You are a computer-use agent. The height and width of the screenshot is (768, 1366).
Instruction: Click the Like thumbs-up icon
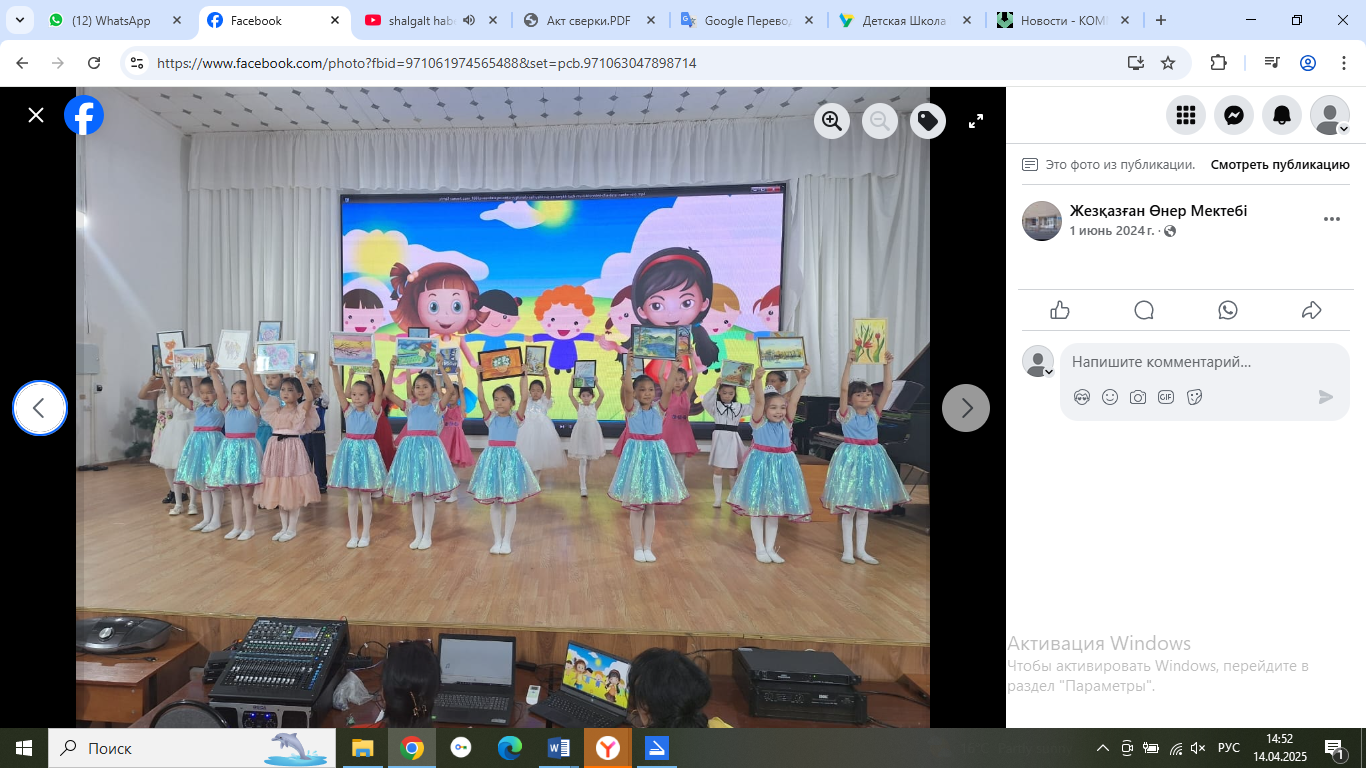(x=1060, y=310)
